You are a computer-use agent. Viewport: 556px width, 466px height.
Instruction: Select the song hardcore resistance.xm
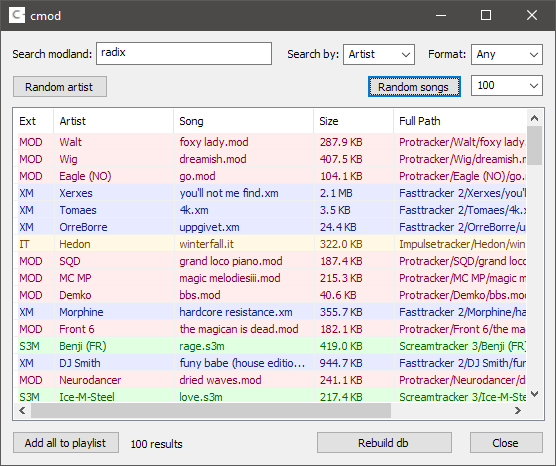[x=236, y=312]
